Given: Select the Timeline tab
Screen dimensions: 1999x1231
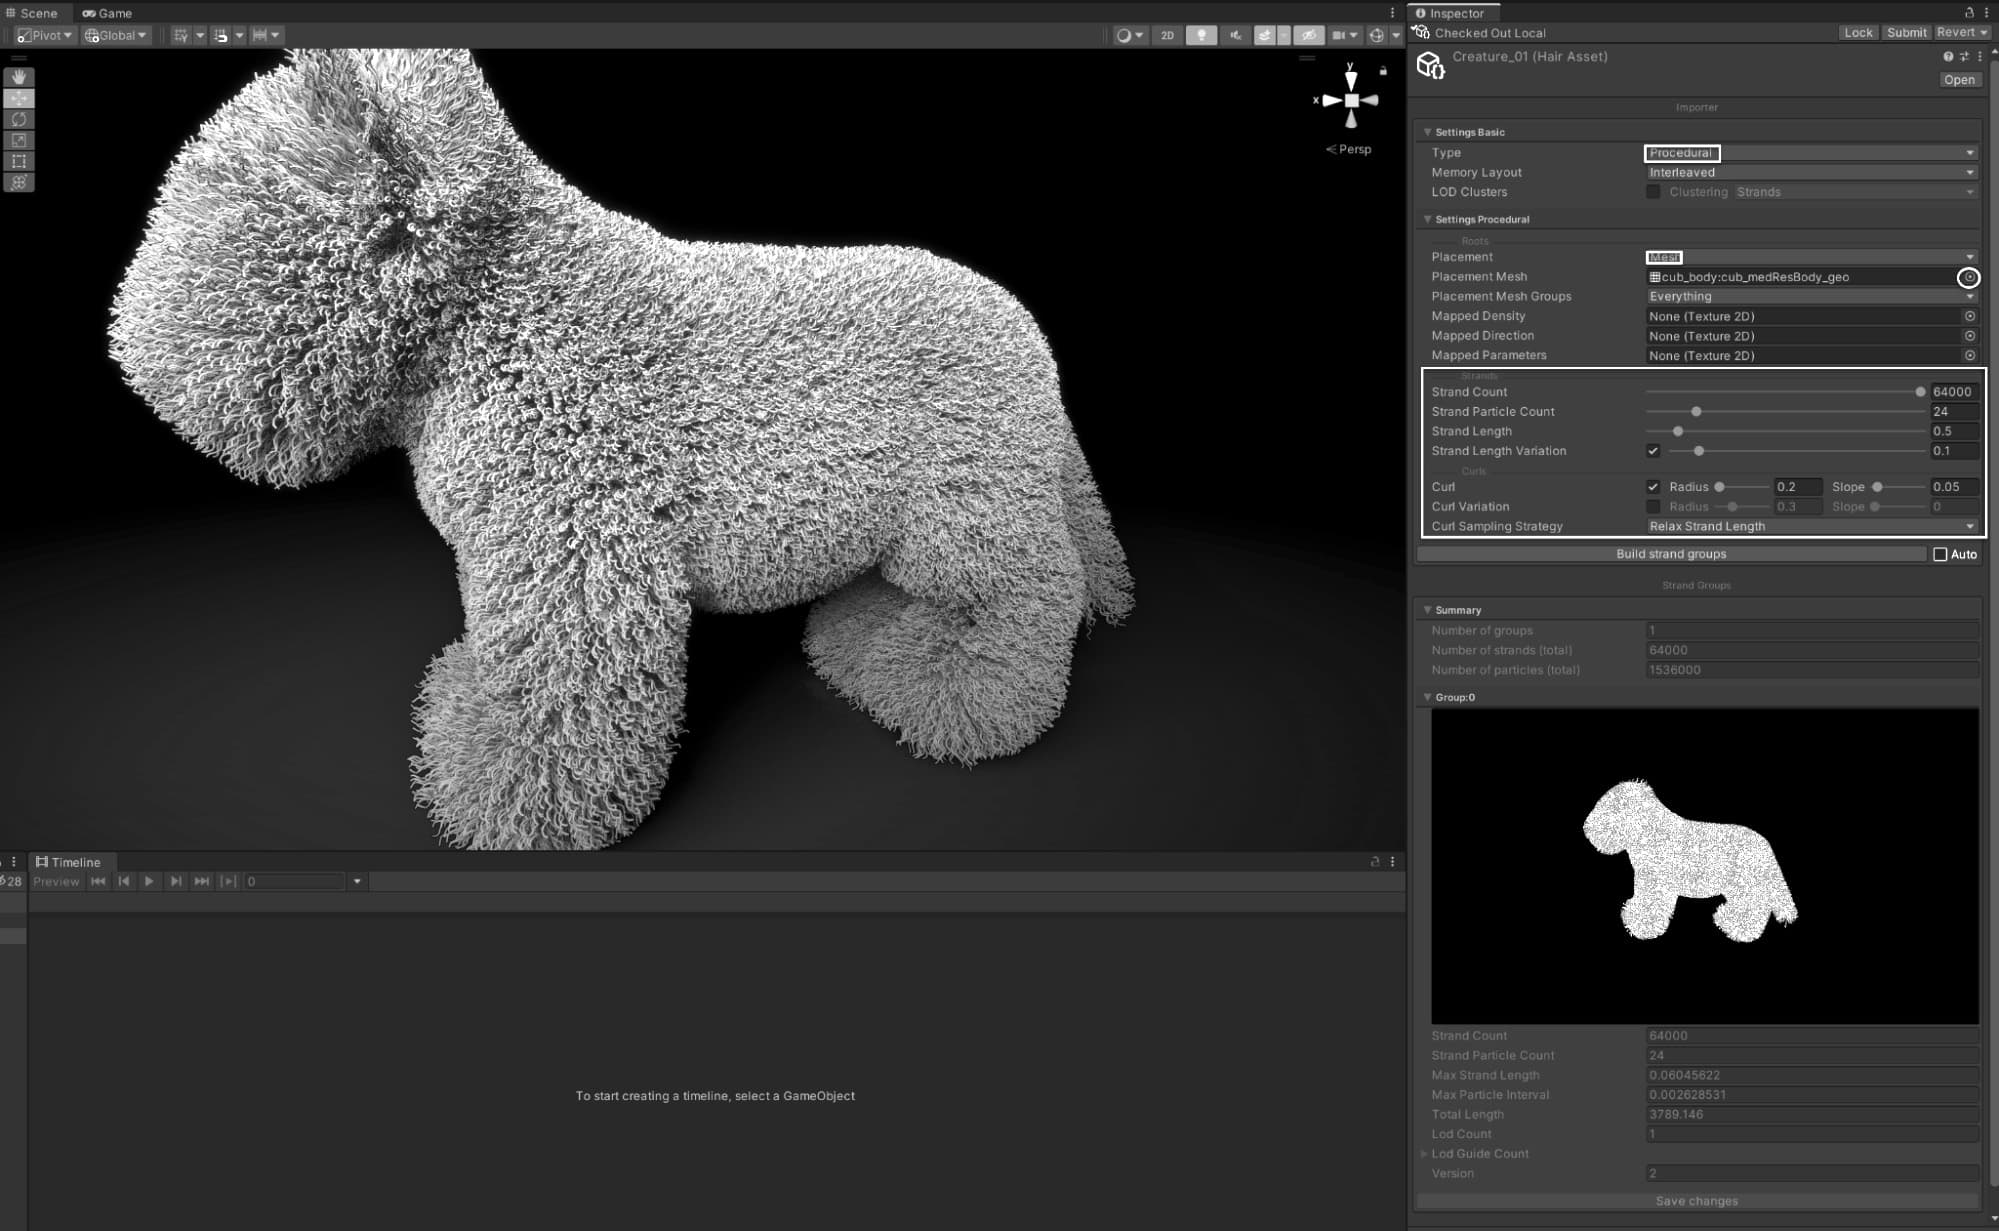Looking at the screenshot, I should (x=68, y=862).
